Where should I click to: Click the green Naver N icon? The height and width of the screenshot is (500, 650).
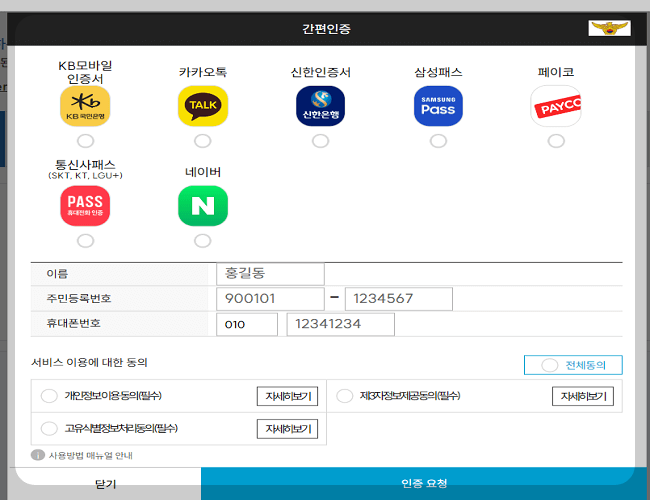coord(203,206)
